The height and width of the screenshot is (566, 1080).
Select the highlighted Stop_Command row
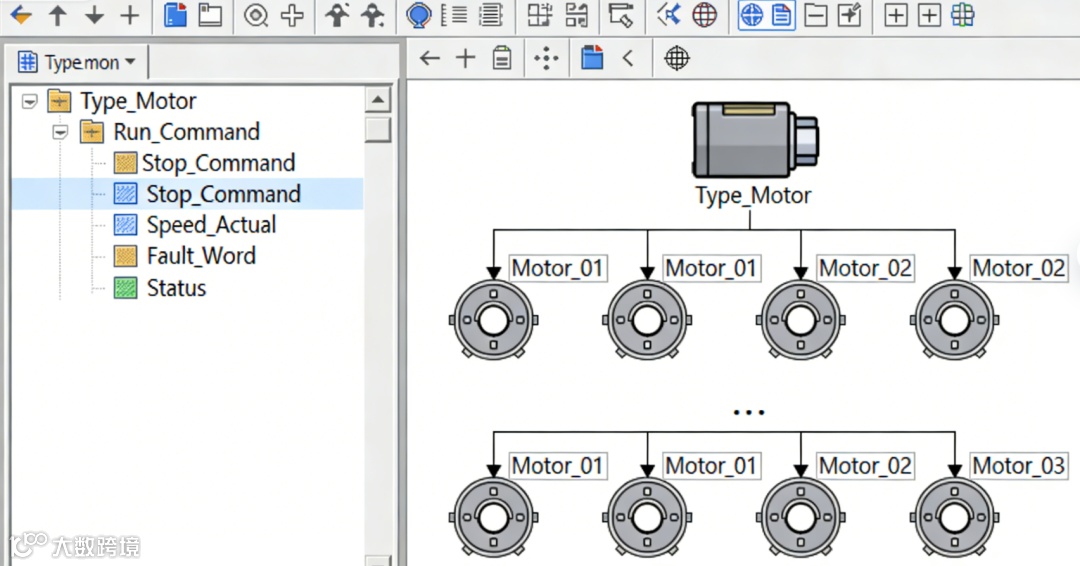[187, 193]
